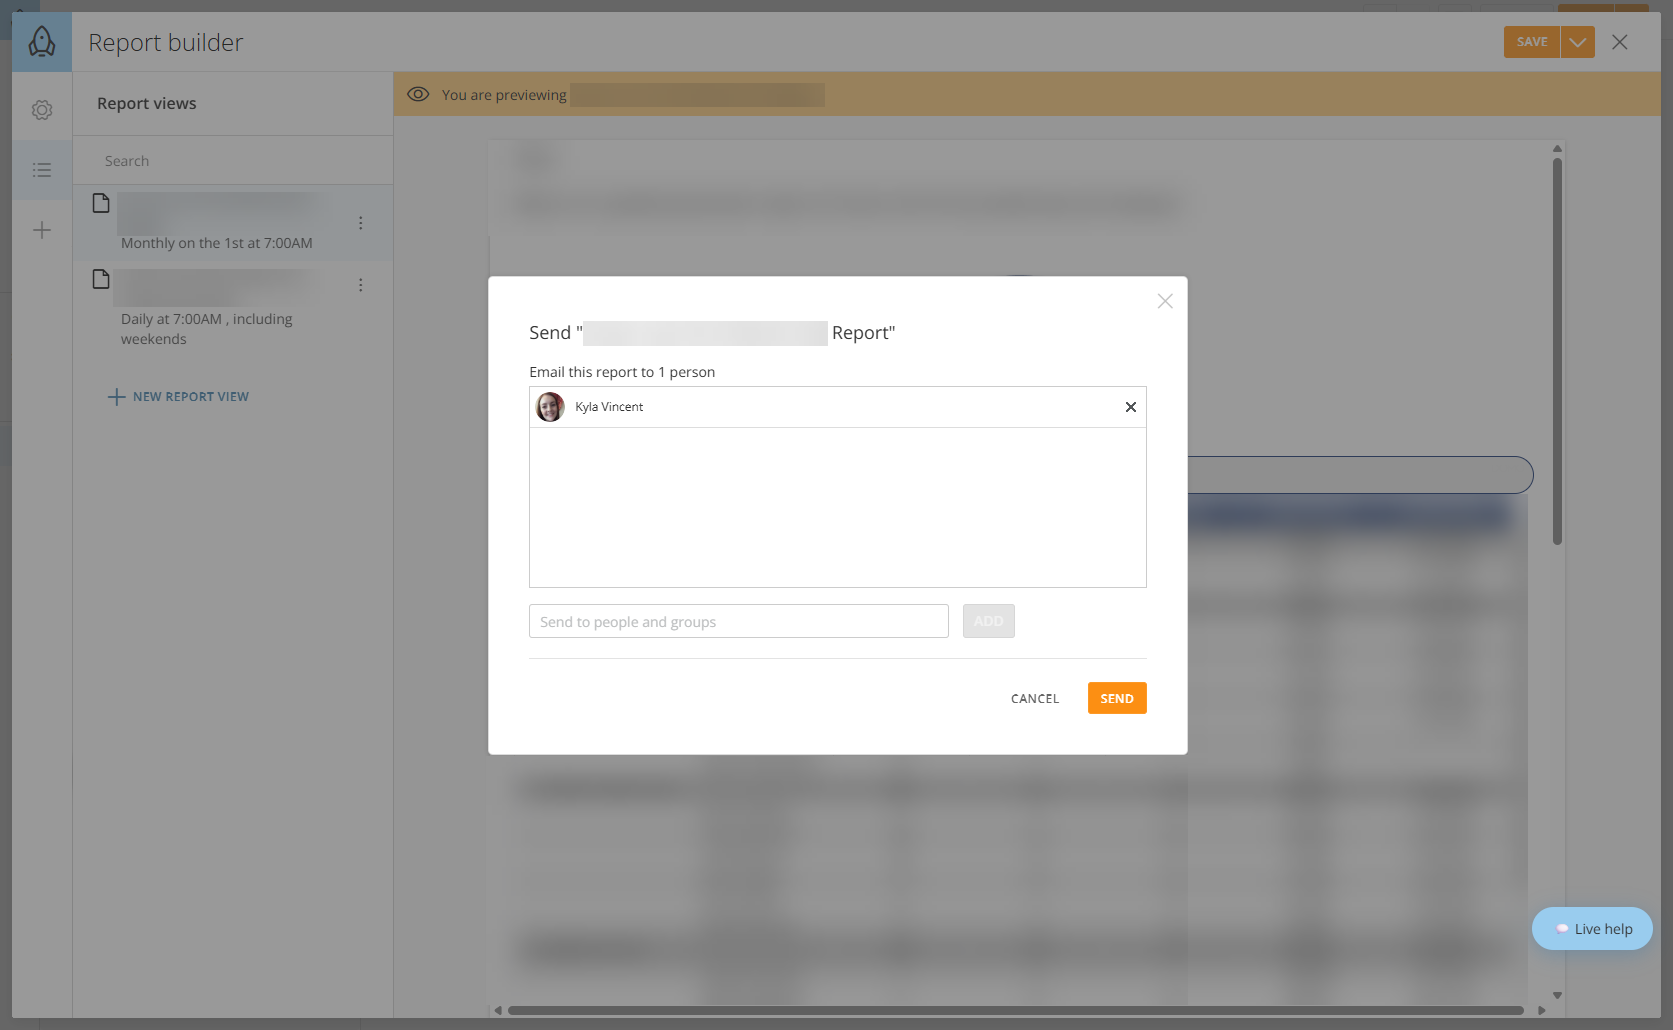Viewport: 1673px width, 1030px height.
Task: Click NEW REPORT VIEW link
Action: tap(179, 397)
